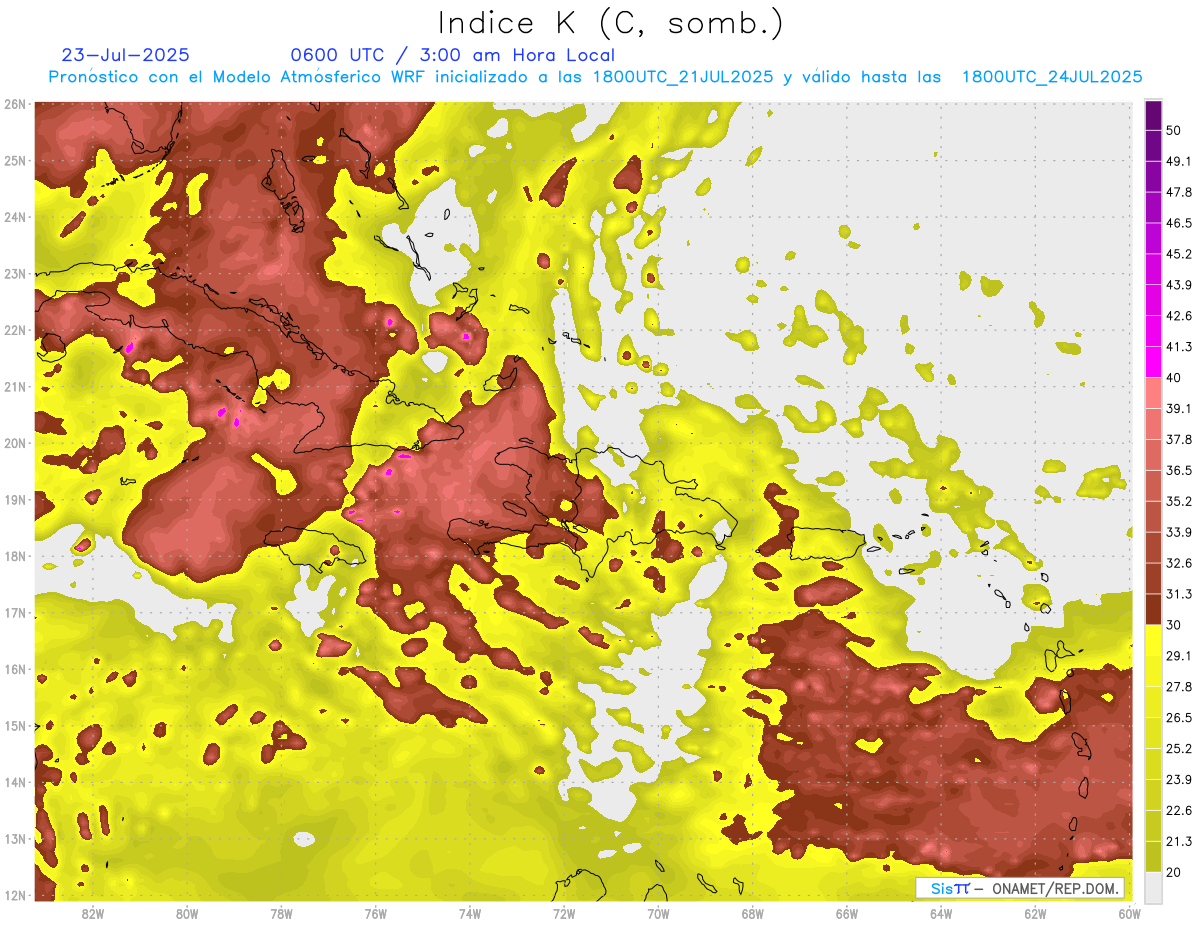Click the colorbar value label "33.9"
Image resolution: width=1200 pixels, height=927 pixels.
(1178, 532)
